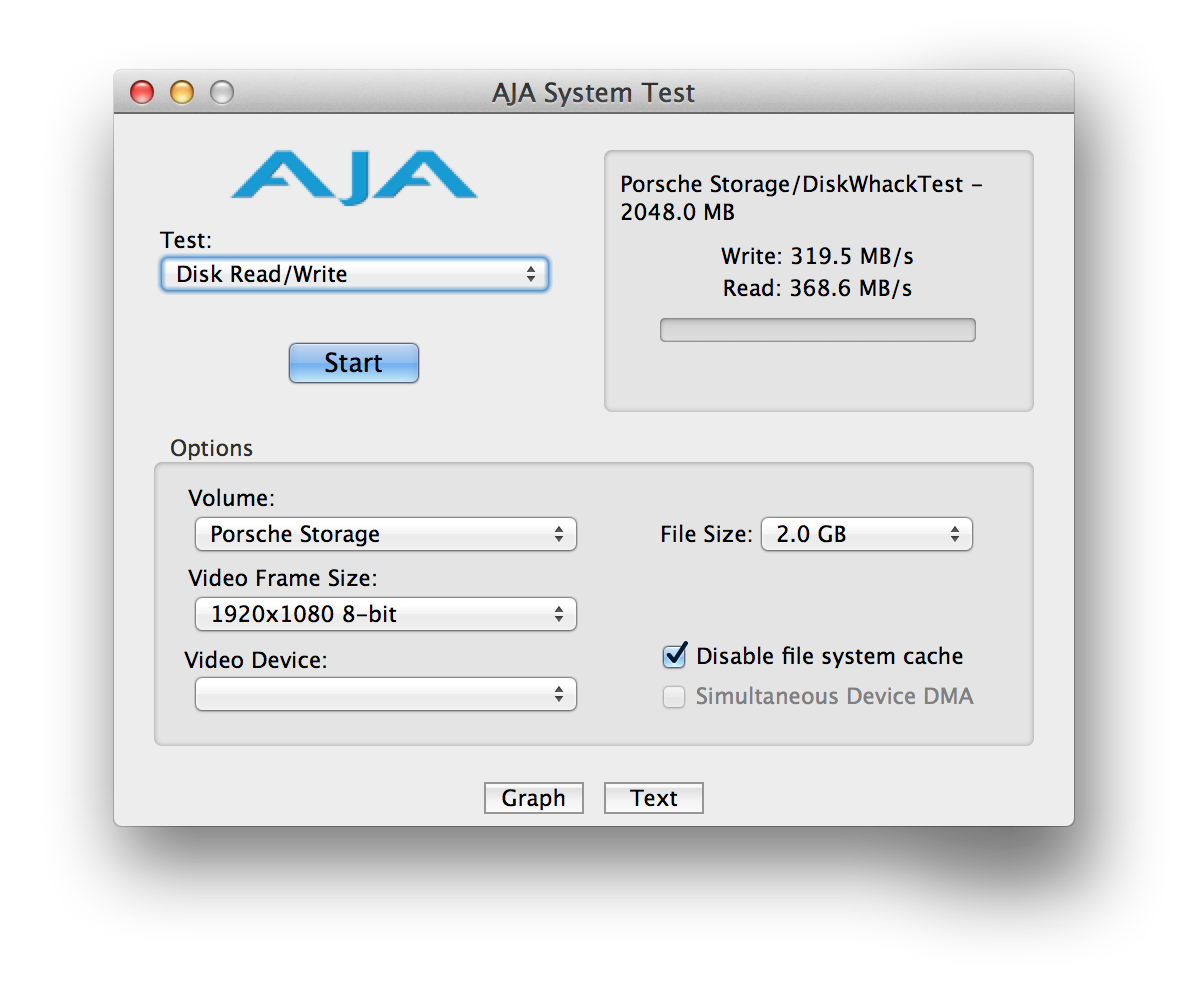Open the Video Frame Size dropdown
This screenshot has height=984, width=1188.
pyautogui.click(x=386, y=614)
